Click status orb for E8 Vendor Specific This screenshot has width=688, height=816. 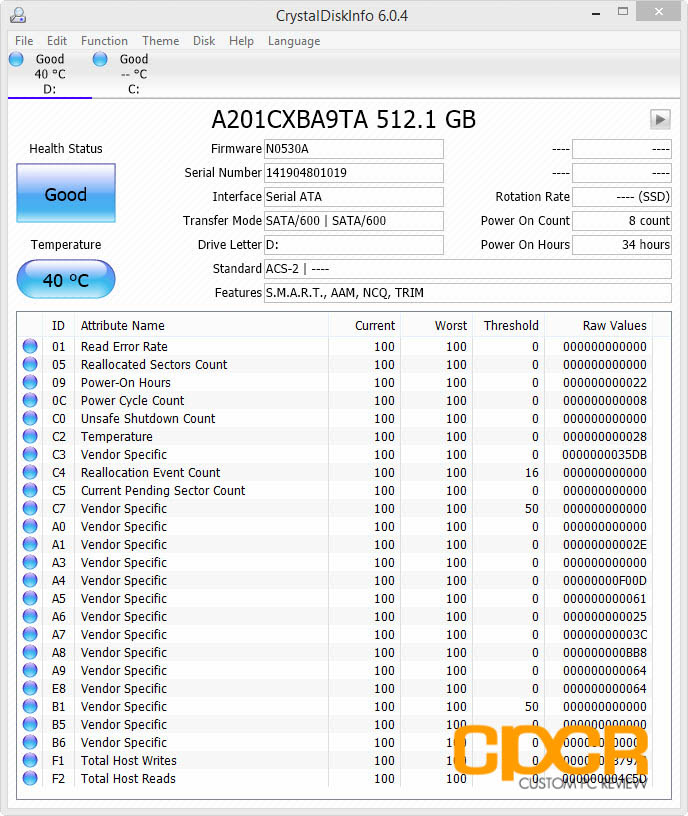coord(30,688)
